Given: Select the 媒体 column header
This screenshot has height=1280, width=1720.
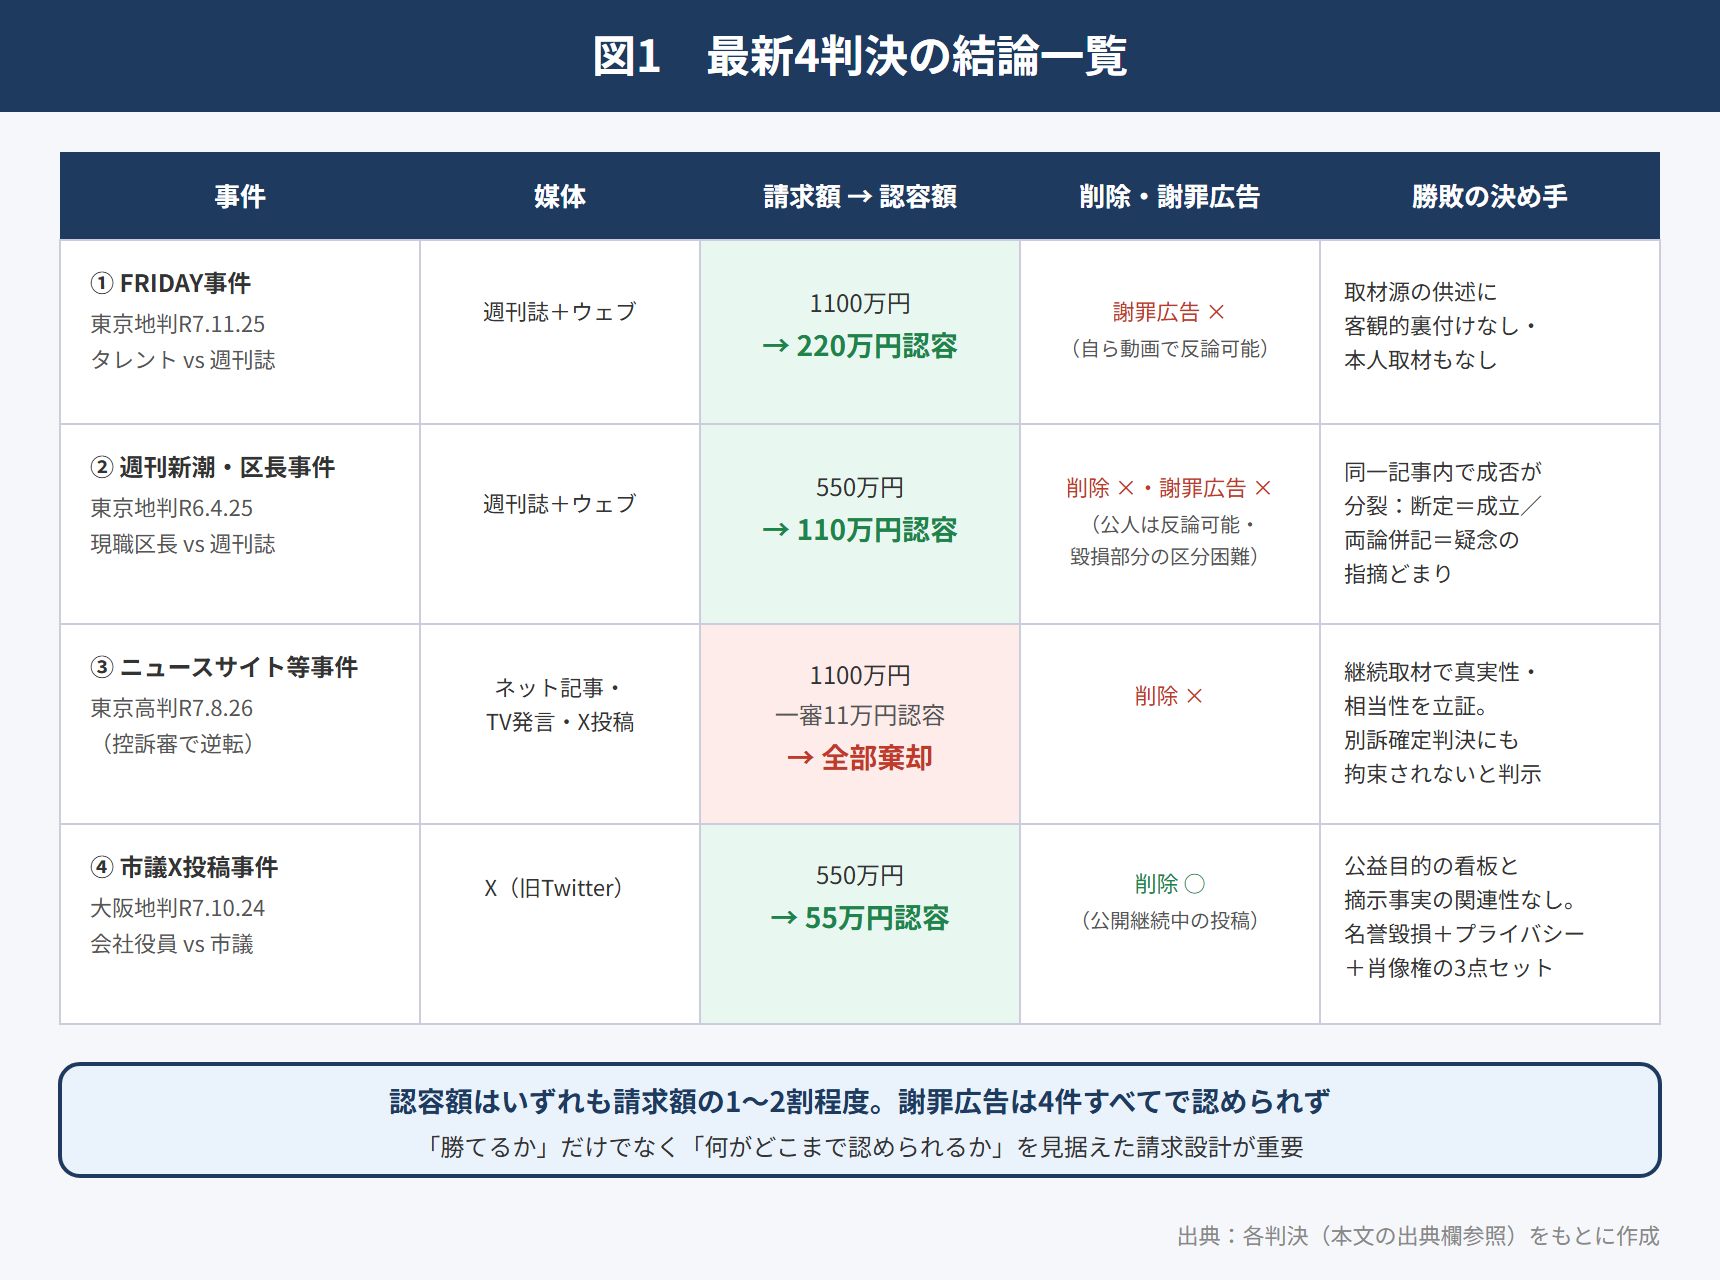Looking at the screenshot, I should click(x=560, y=196).
